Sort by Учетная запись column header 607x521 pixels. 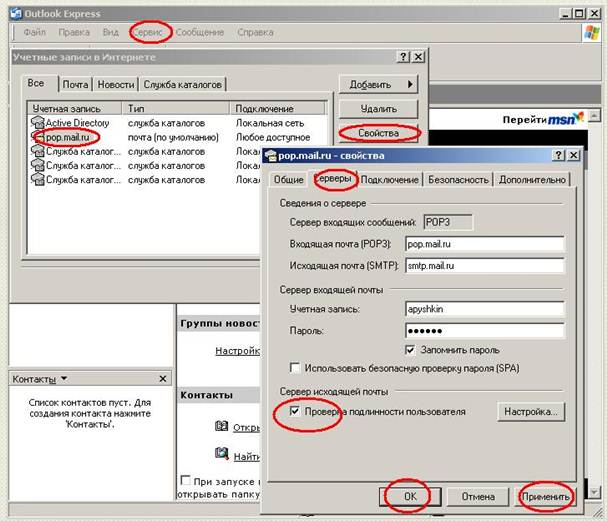[75, 108]
